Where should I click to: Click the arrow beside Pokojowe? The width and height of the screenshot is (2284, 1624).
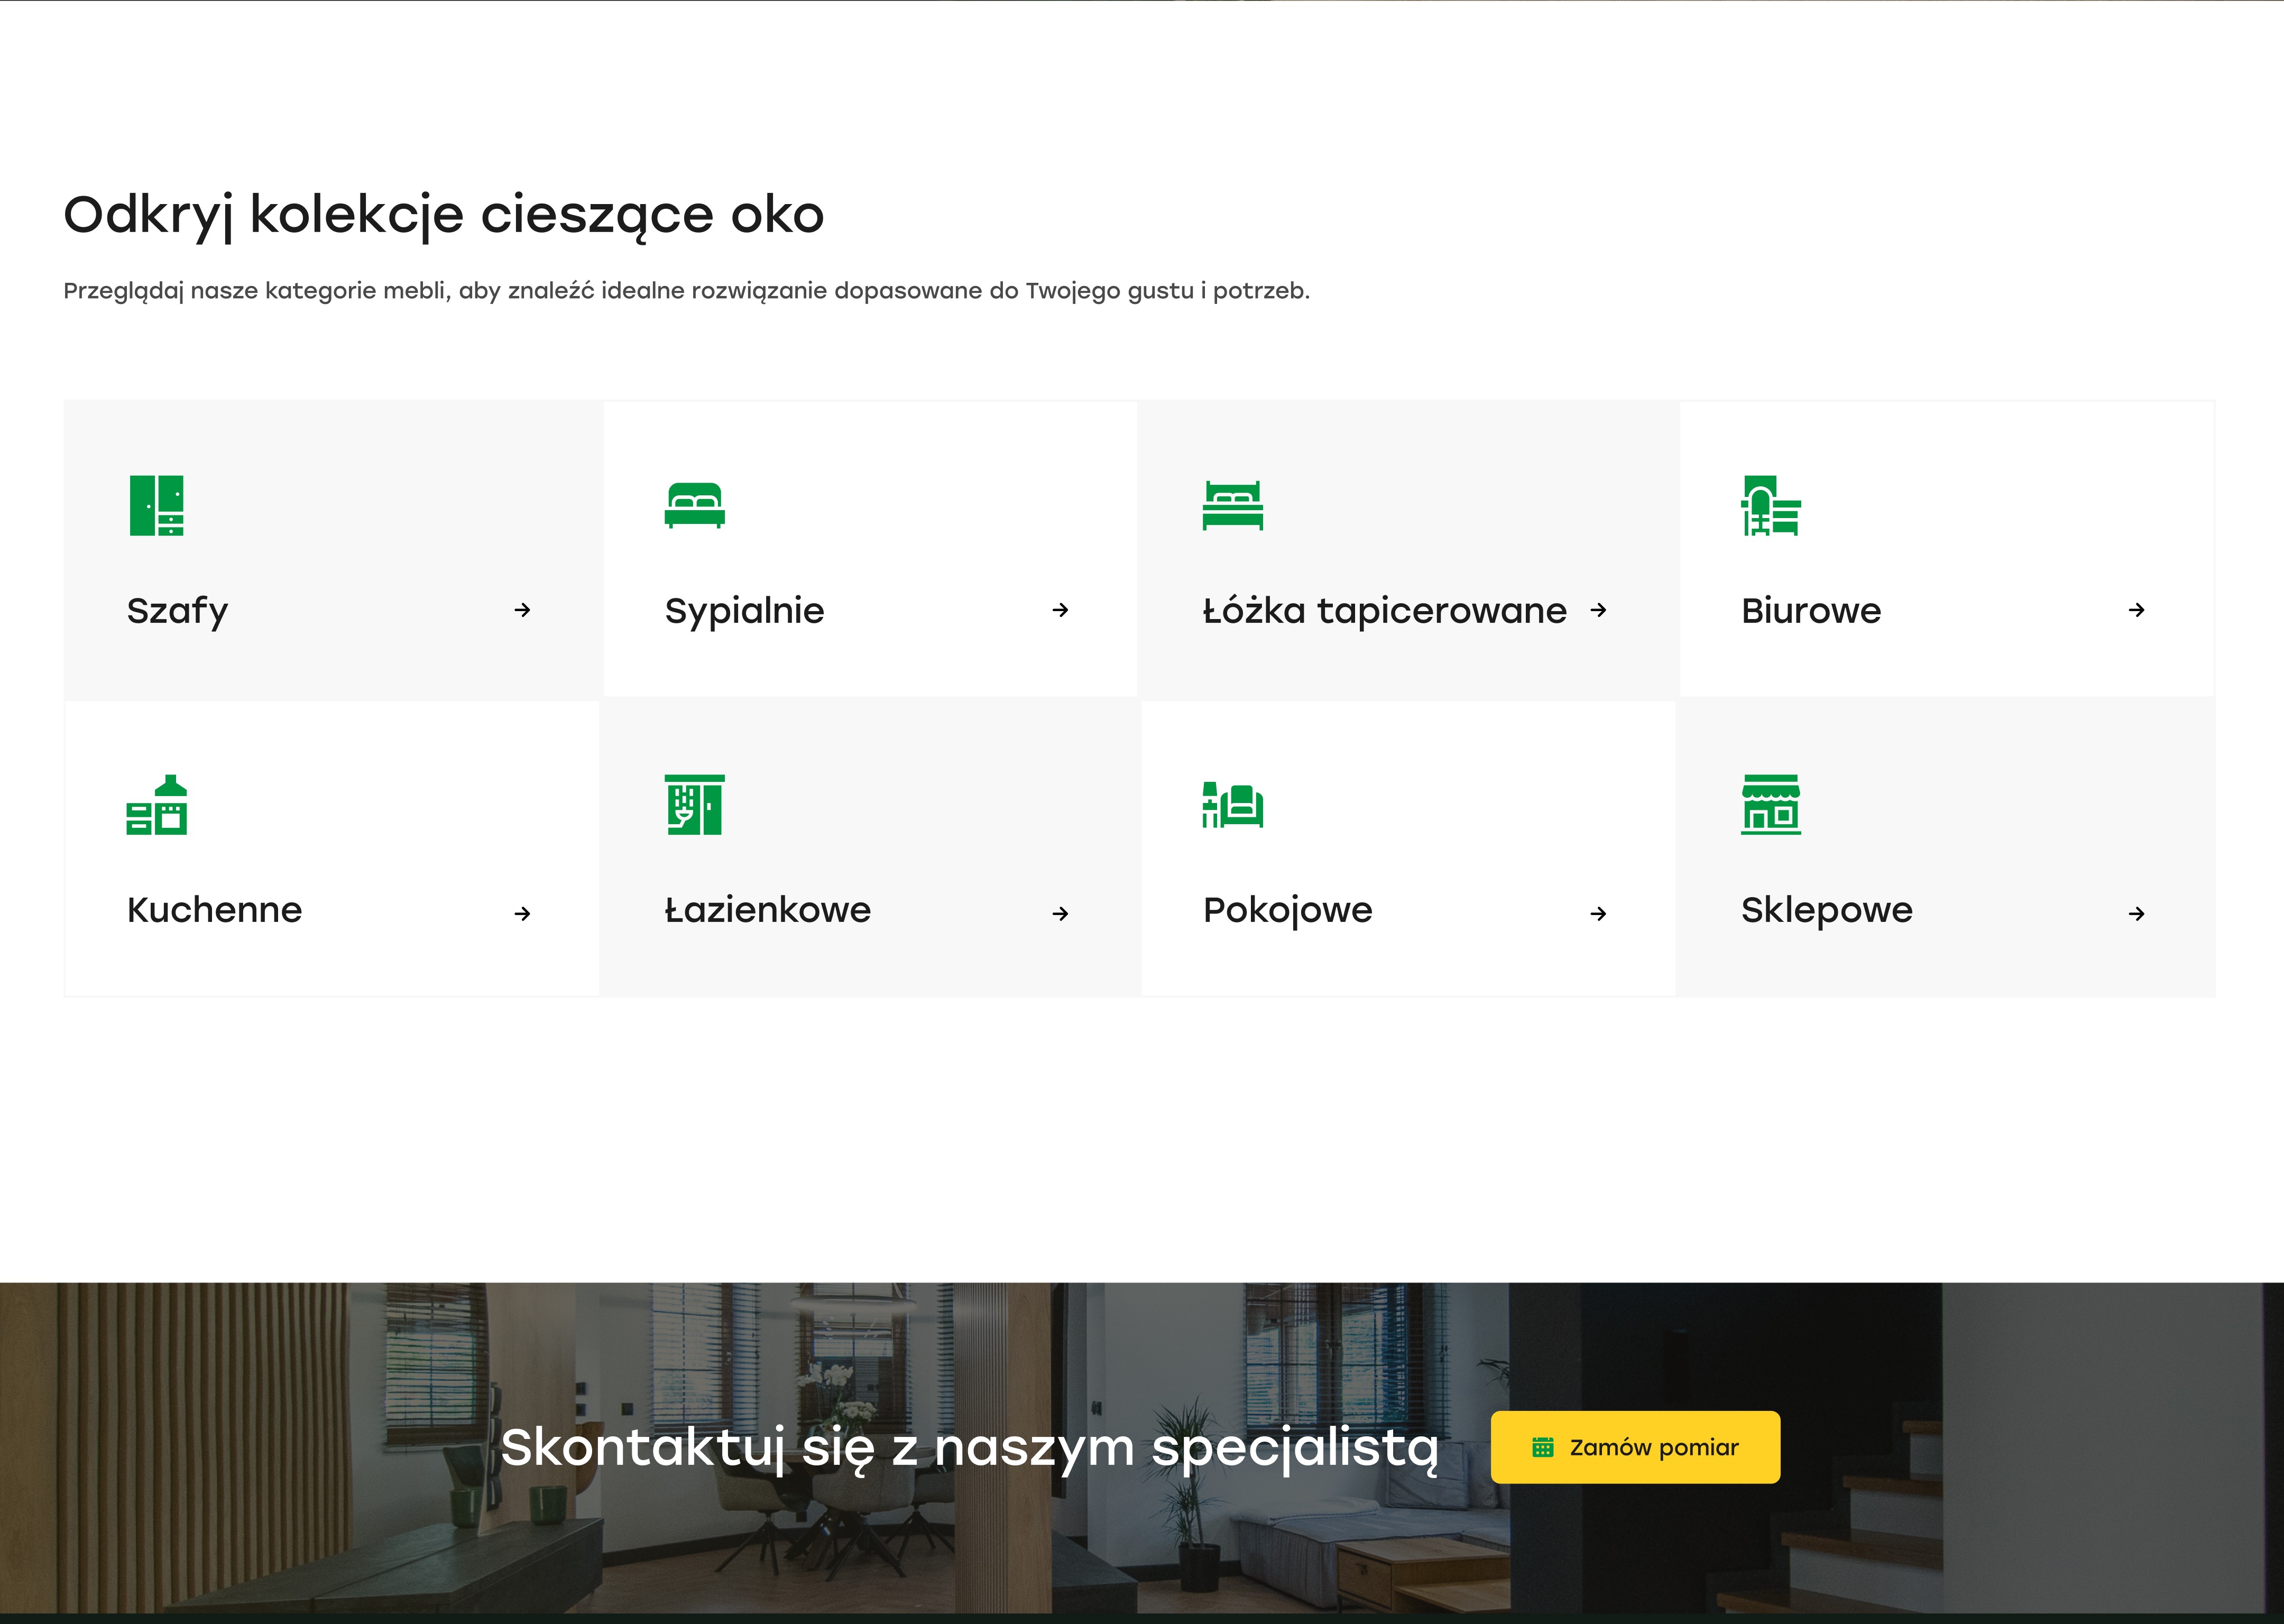click(x=1598, y=913)
